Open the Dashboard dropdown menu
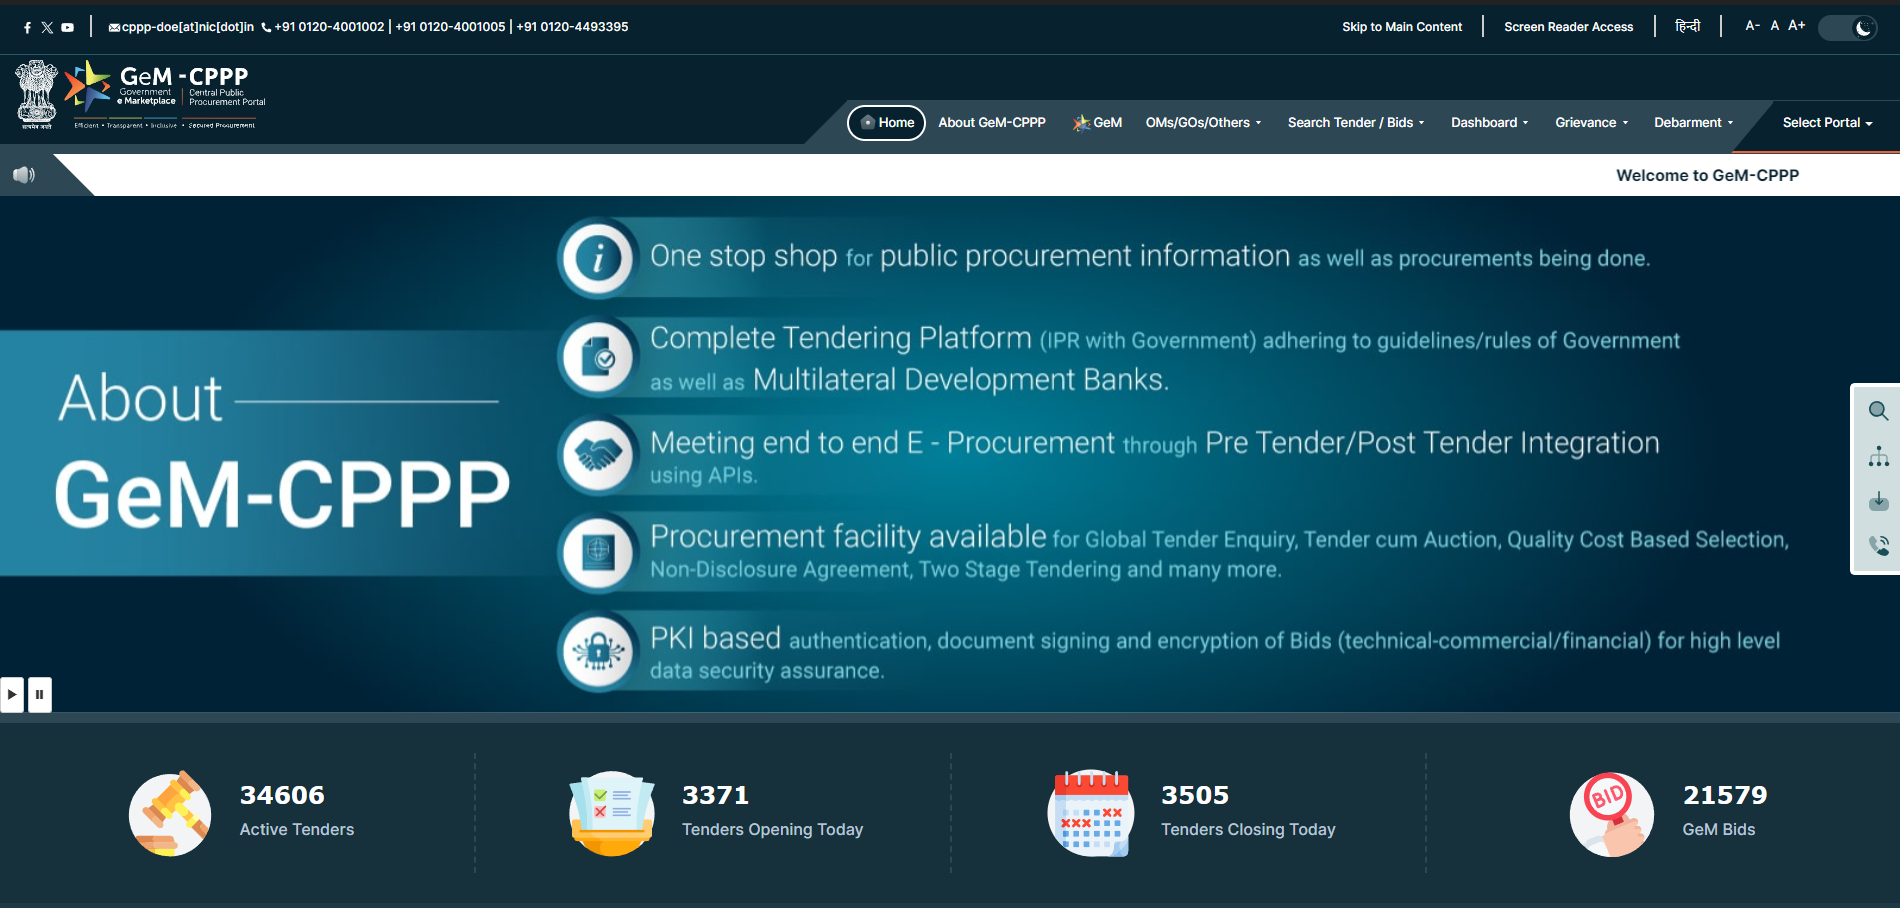The height and width of the screenshot is (908, 1900). [x=1489, y=123]
